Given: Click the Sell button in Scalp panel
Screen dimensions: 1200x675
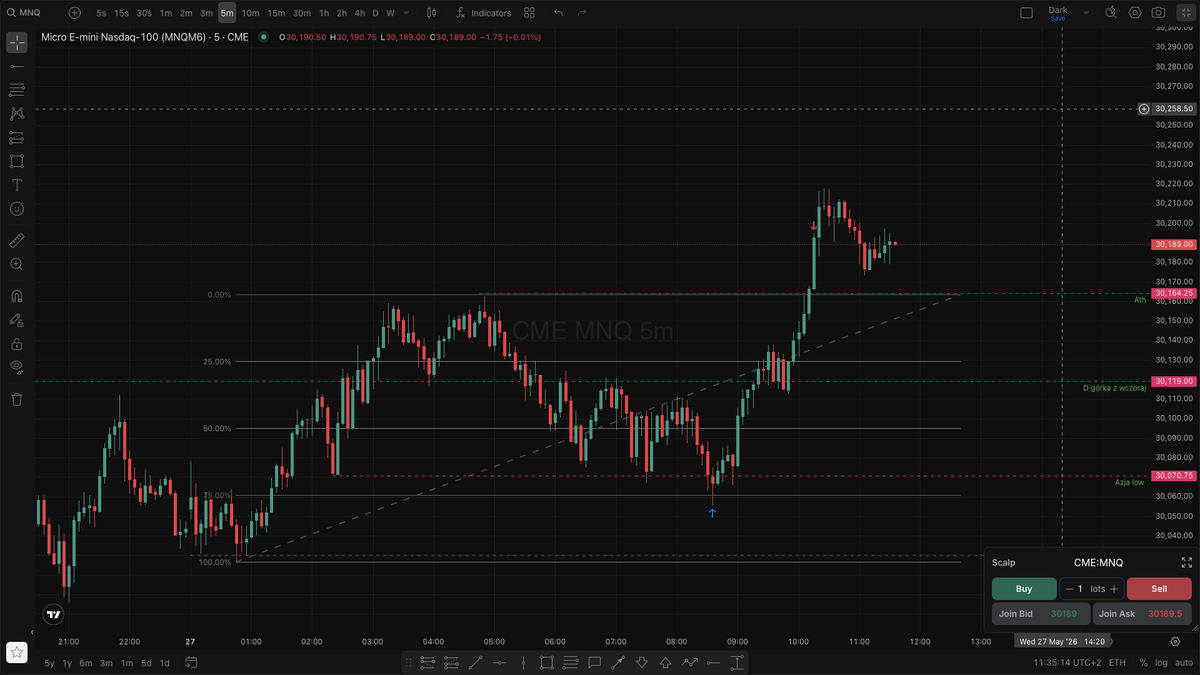Looking at the screenshot, I should coord(1159,589).
